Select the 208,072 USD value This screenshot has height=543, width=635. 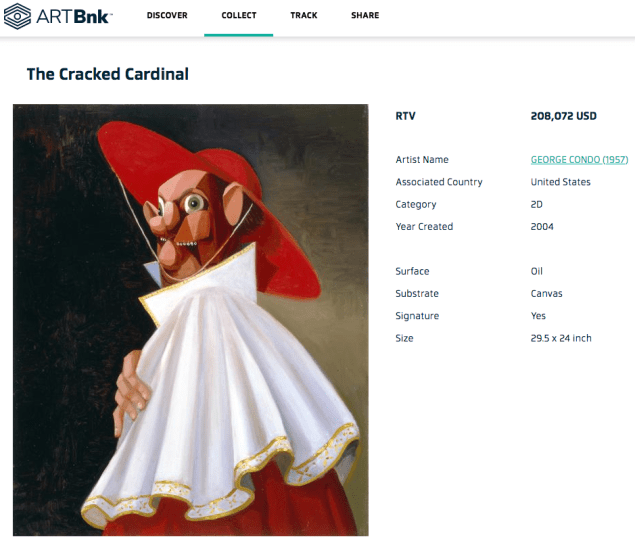563,116
